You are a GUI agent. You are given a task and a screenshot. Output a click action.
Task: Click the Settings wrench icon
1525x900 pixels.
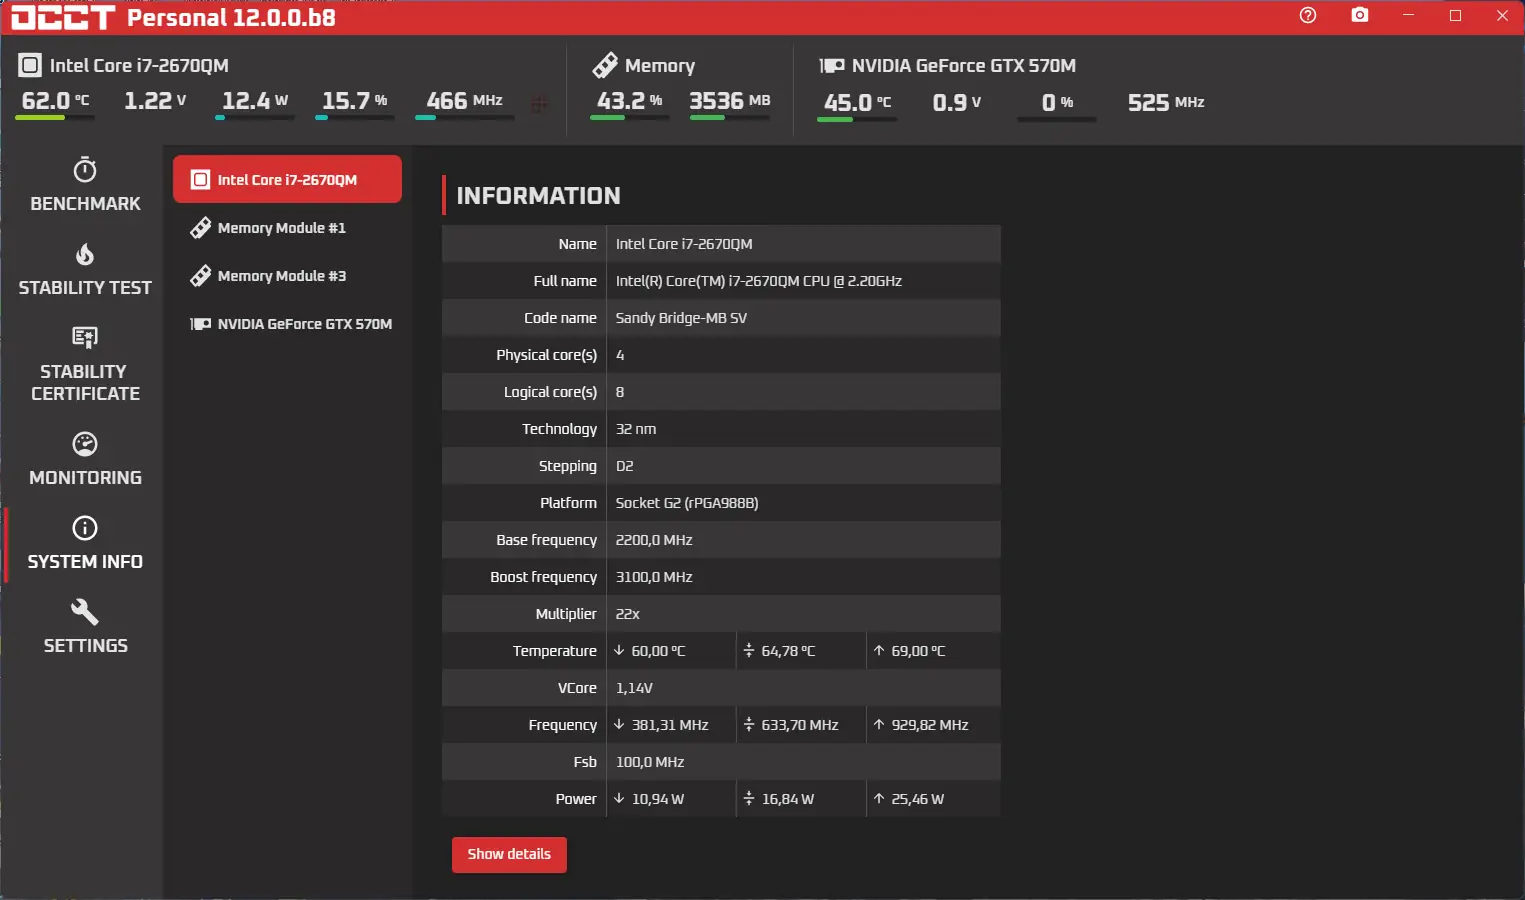[x=85, y=611]
